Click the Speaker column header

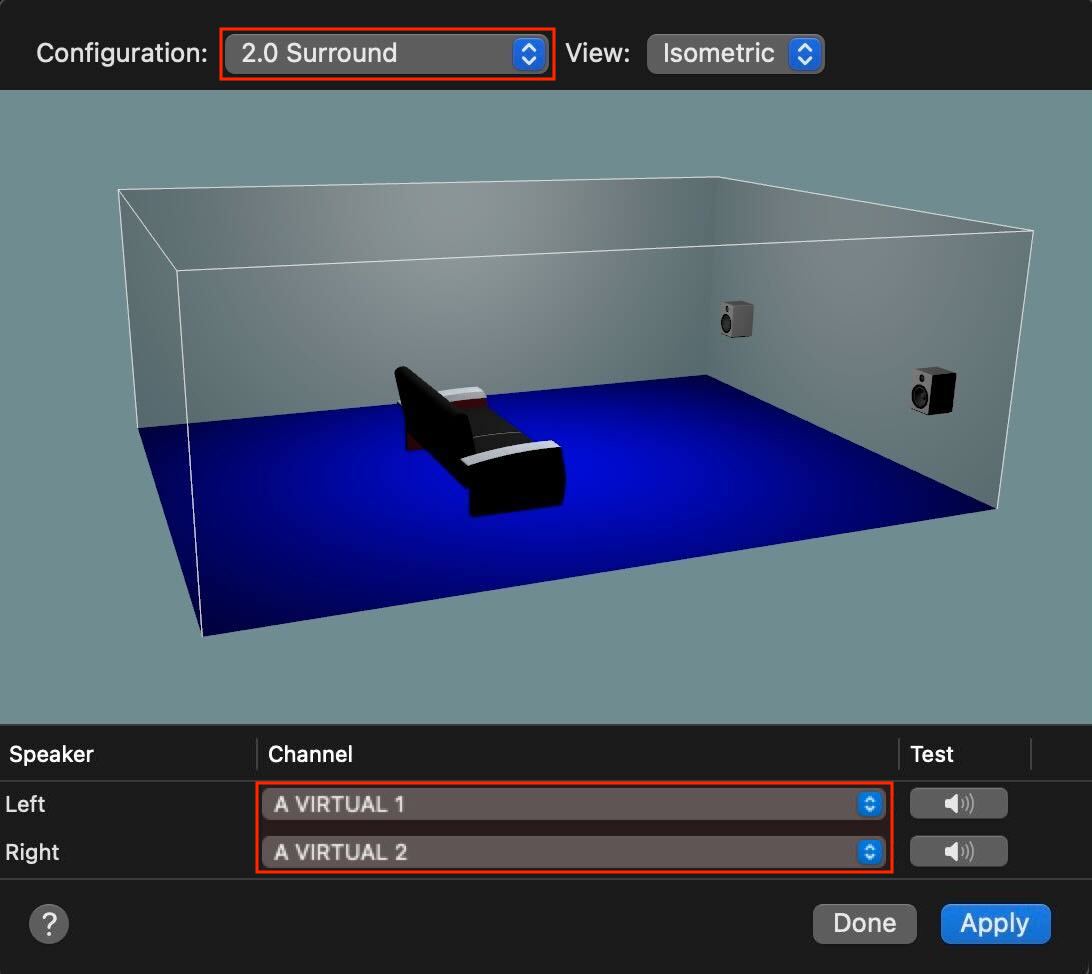point(51,754)
